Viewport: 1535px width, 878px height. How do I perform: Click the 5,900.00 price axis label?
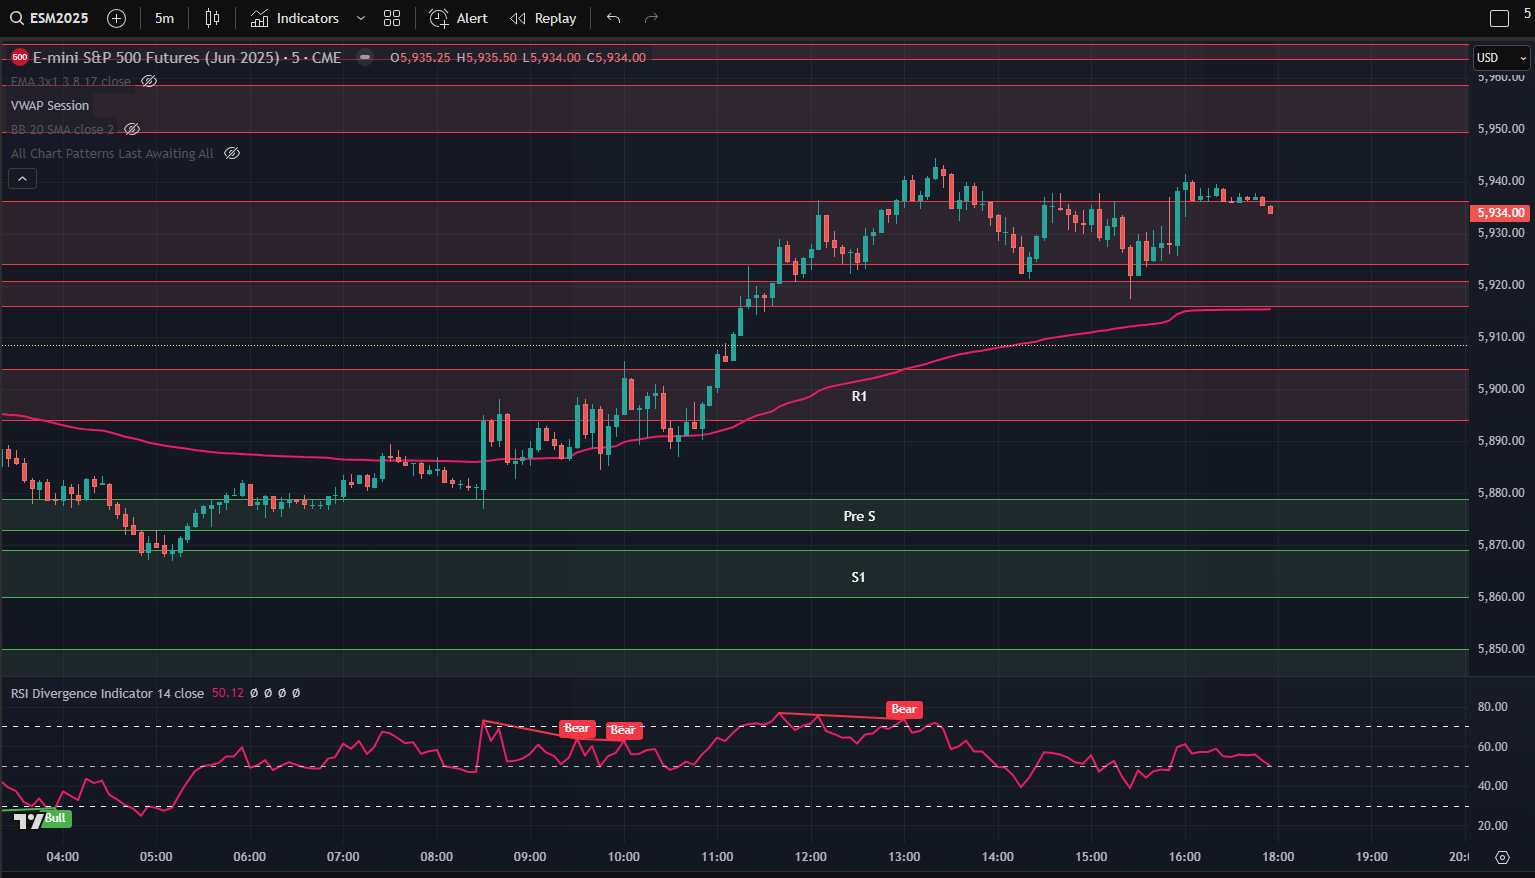(x=1501, y=389)
